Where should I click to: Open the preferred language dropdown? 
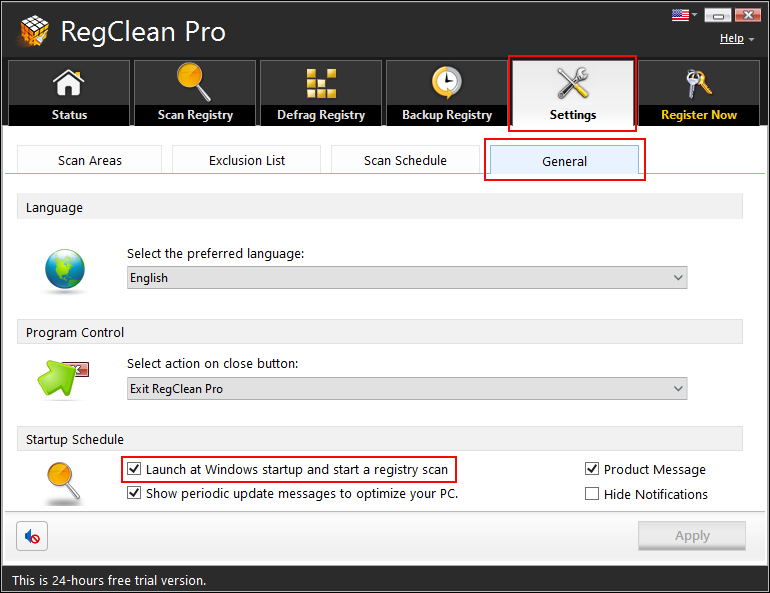(407, 277)
